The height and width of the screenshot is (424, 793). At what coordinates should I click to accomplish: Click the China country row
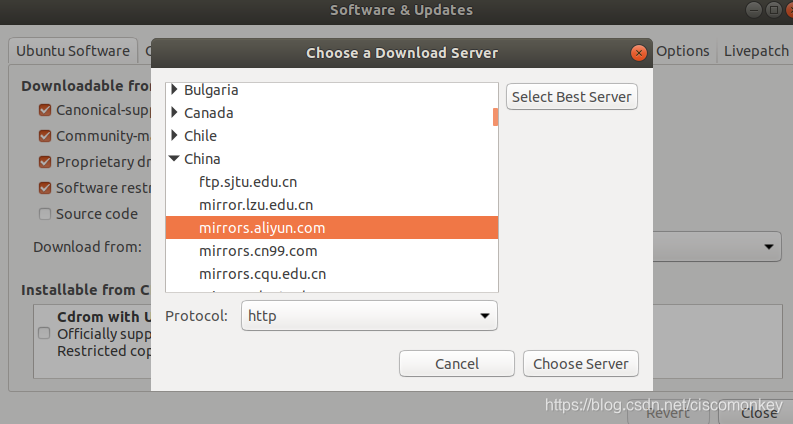332,159
